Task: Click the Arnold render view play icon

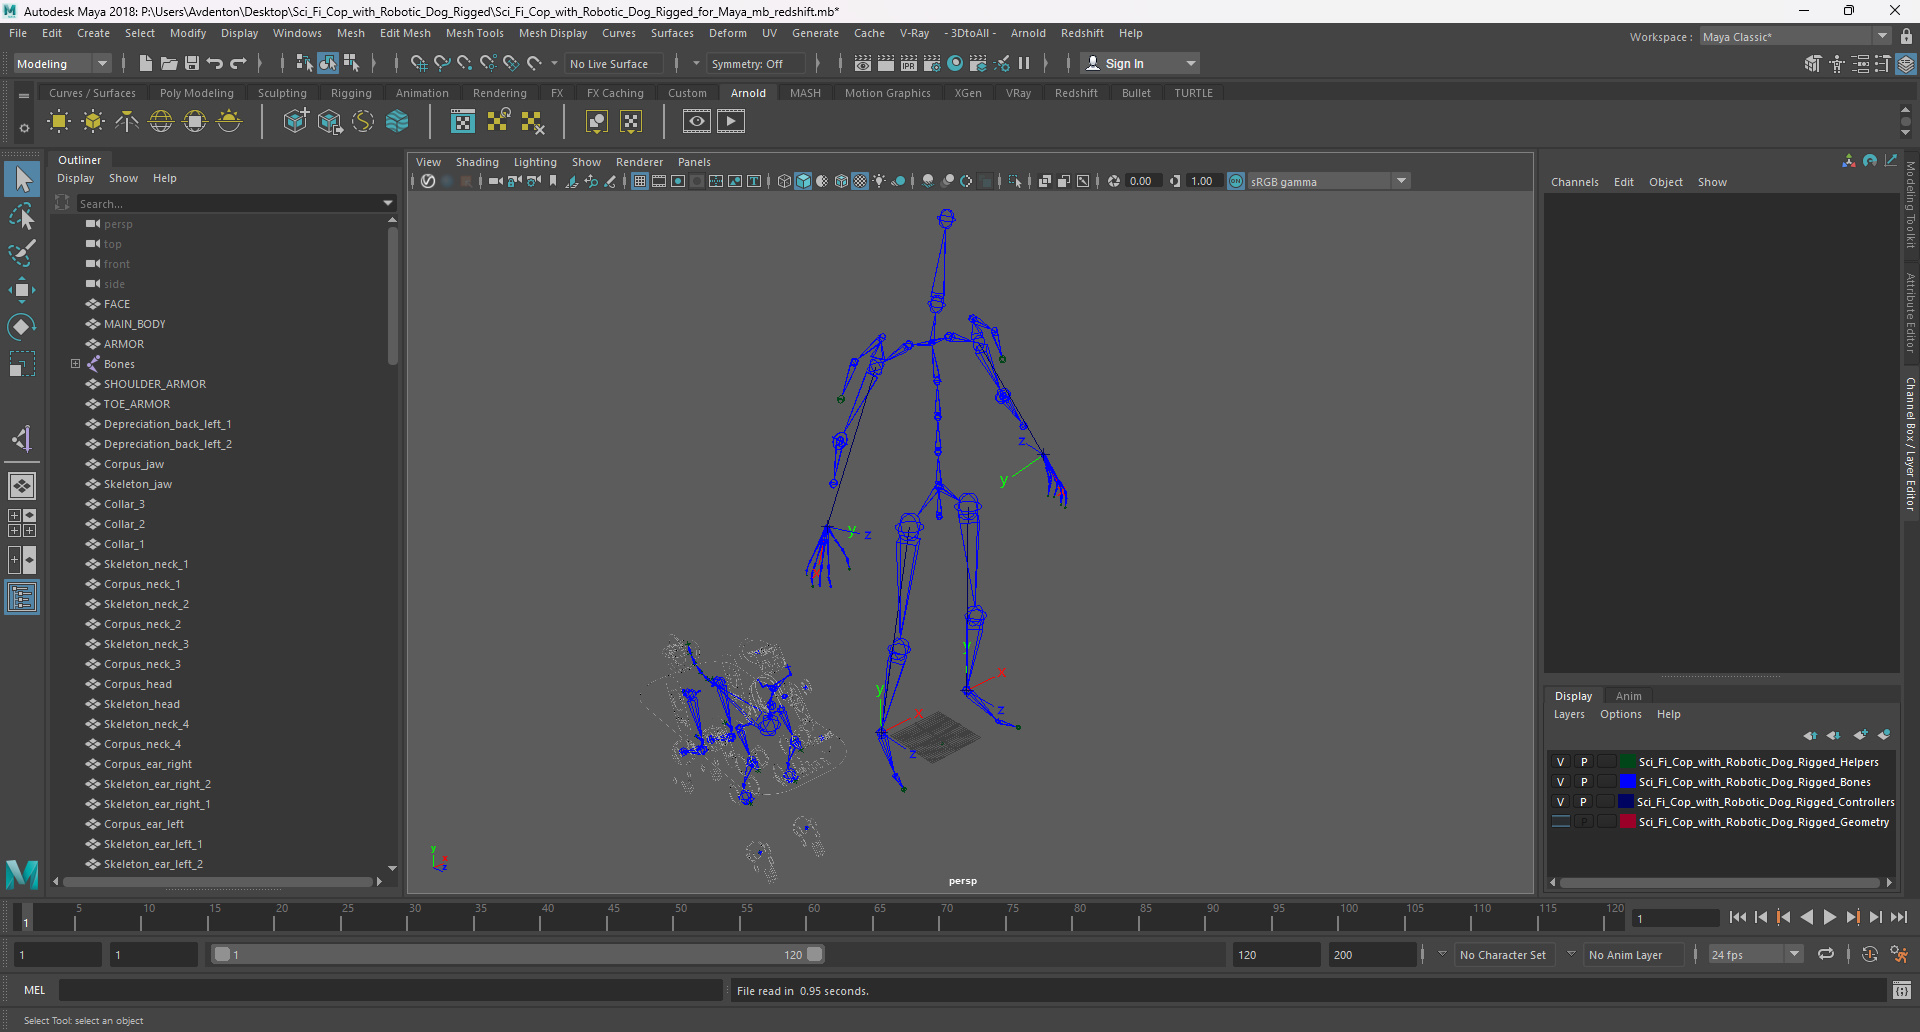Action: tap(731, 121)
